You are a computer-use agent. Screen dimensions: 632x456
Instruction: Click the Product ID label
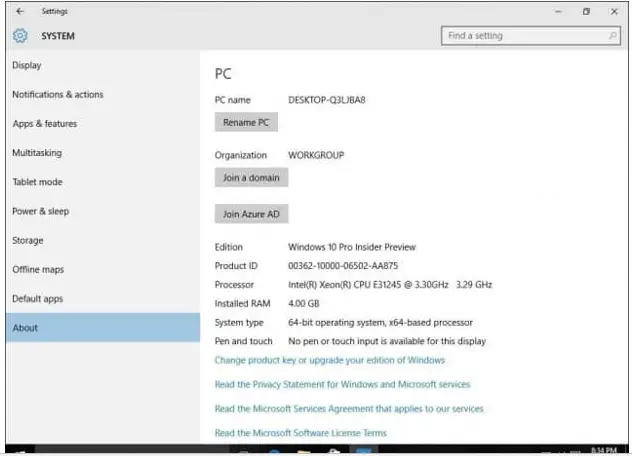(x=236, y=266)
